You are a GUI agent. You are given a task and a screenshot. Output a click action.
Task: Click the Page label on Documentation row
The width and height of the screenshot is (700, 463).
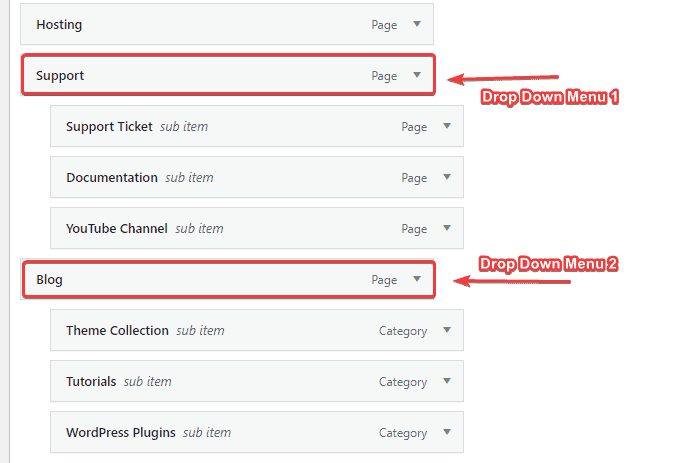point(414,178)
